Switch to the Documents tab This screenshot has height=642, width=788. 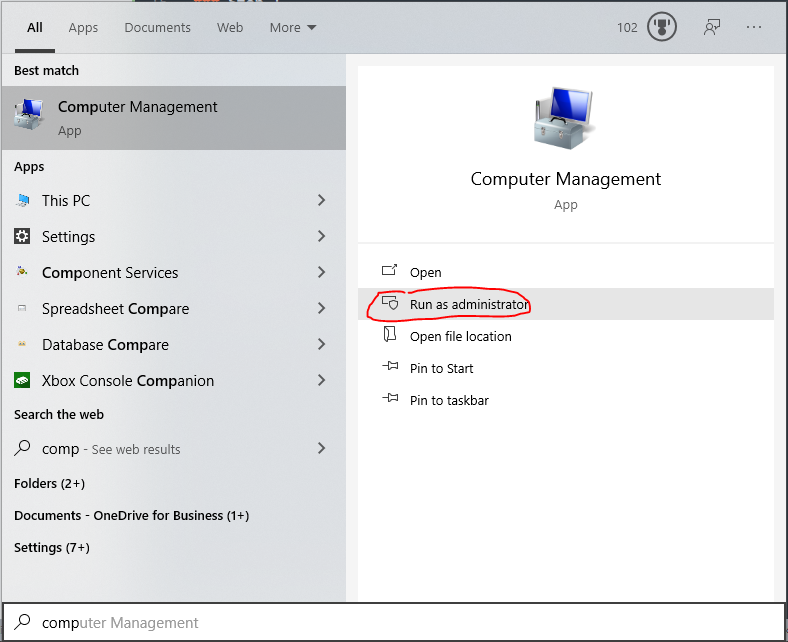pyautogui.click(x=157, y=28)
